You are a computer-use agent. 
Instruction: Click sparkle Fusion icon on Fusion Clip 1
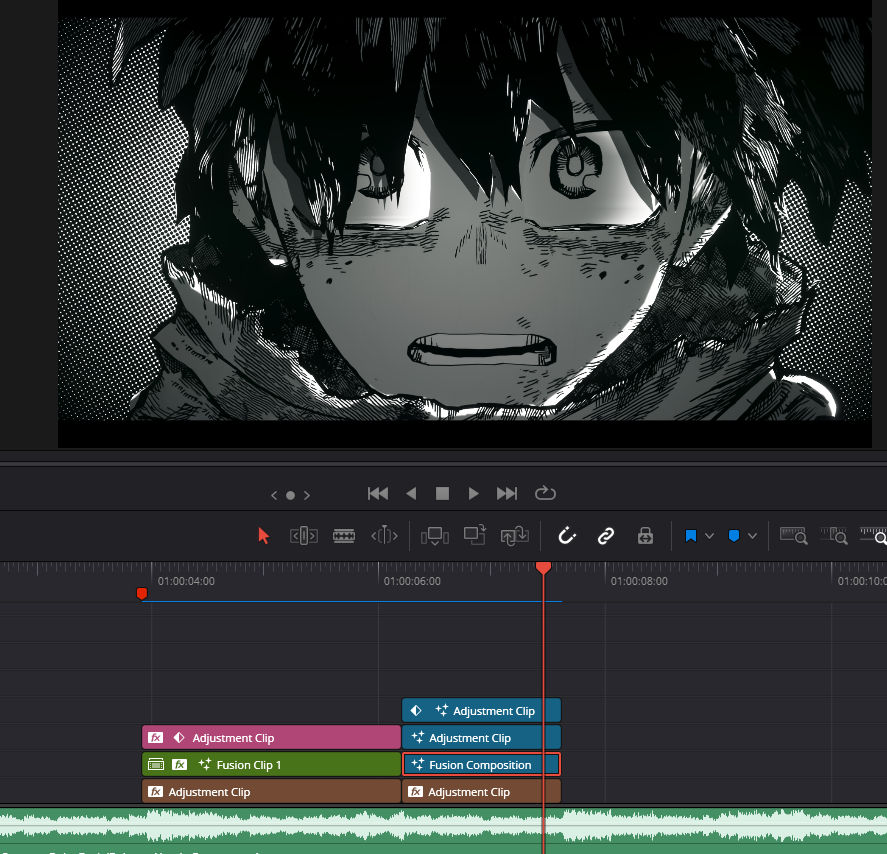205,764
